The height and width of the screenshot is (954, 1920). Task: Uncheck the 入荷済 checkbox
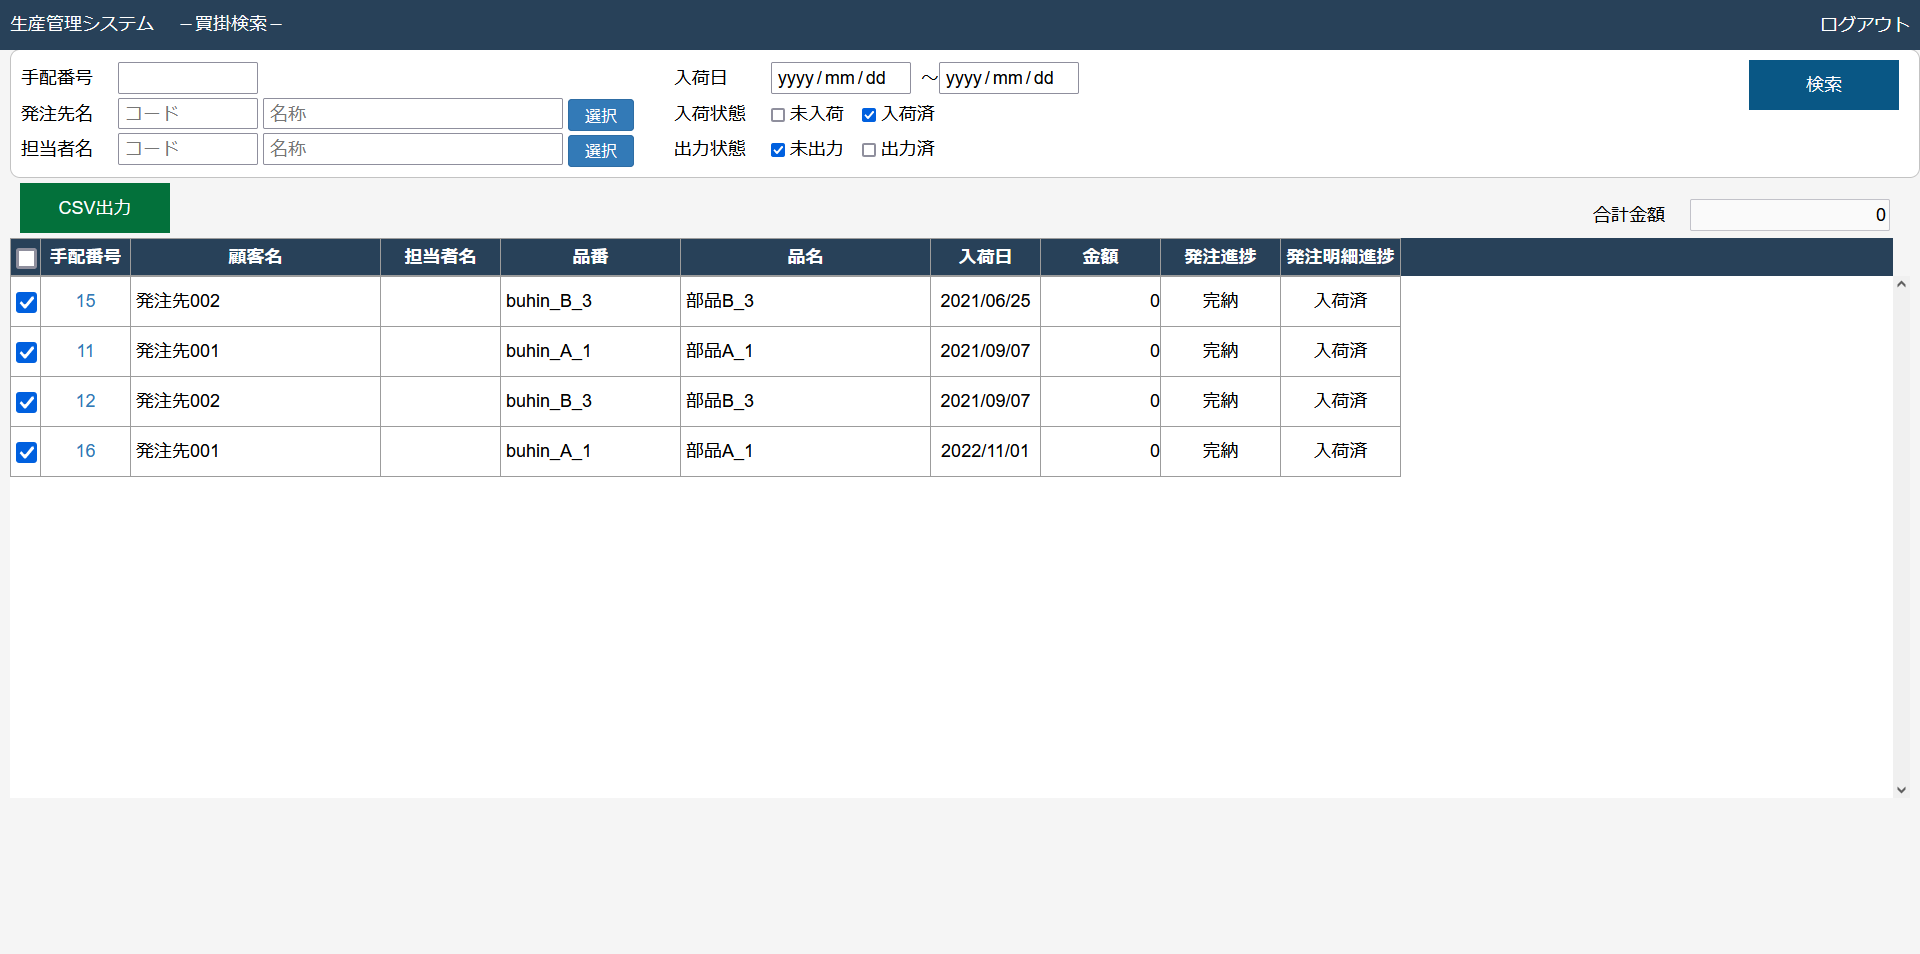[869, 115]
